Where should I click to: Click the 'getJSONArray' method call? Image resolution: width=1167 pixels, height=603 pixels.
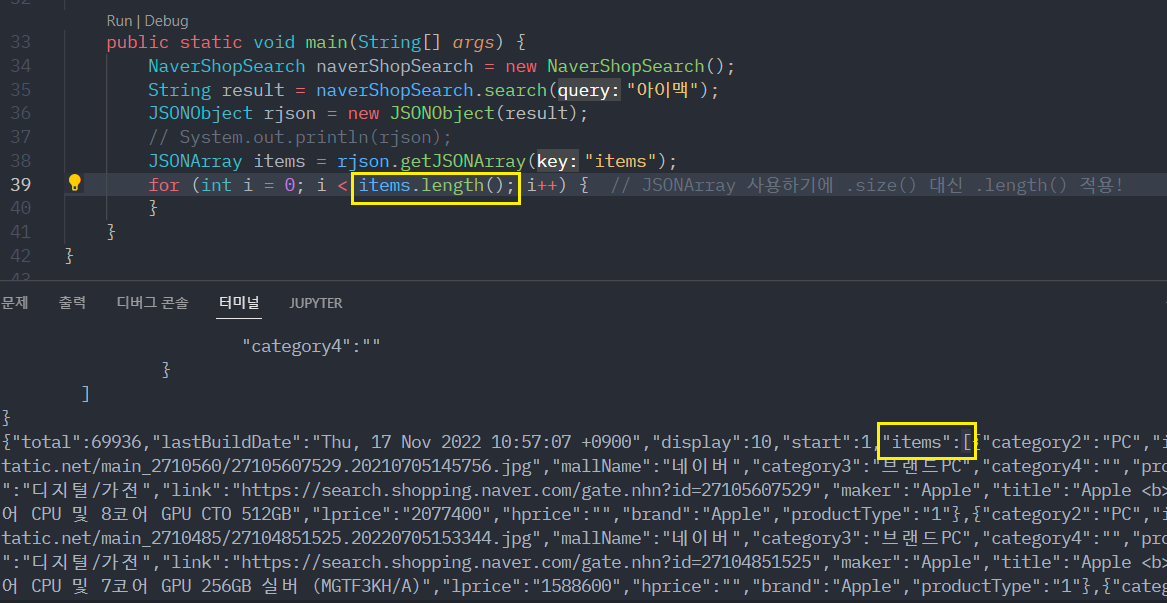[463, 161]
